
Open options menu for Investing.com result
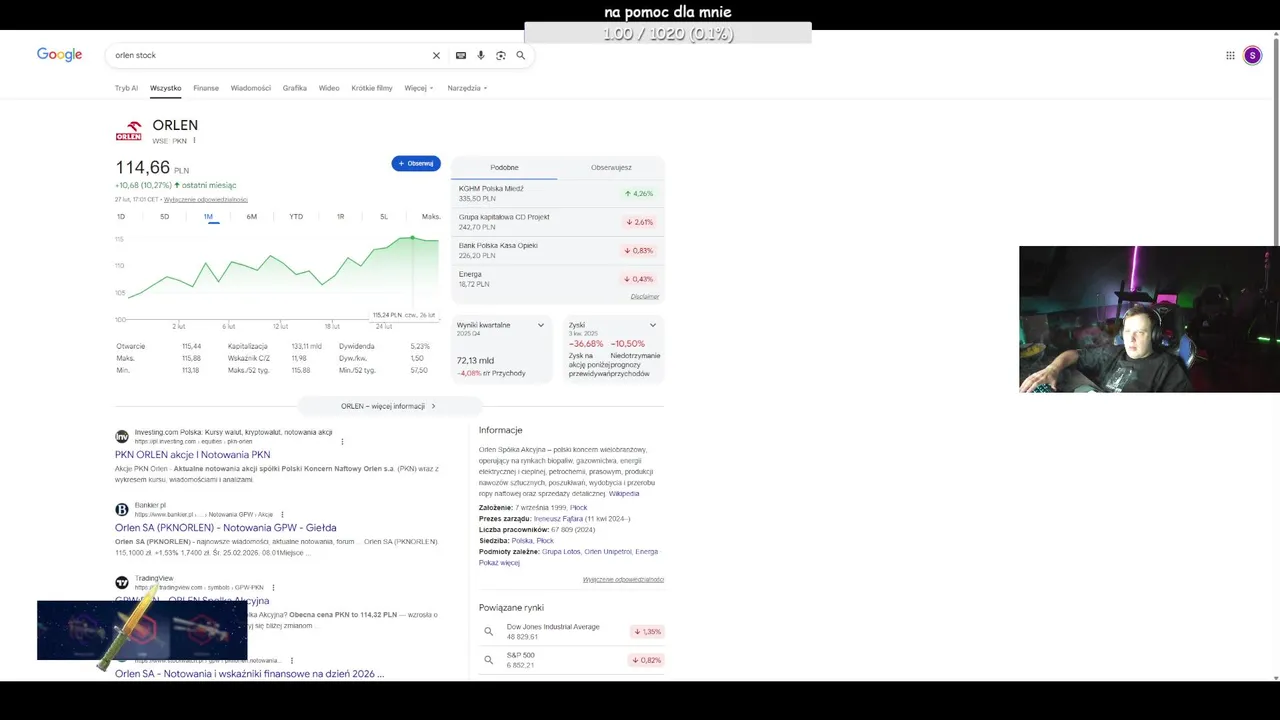point(342,442)
